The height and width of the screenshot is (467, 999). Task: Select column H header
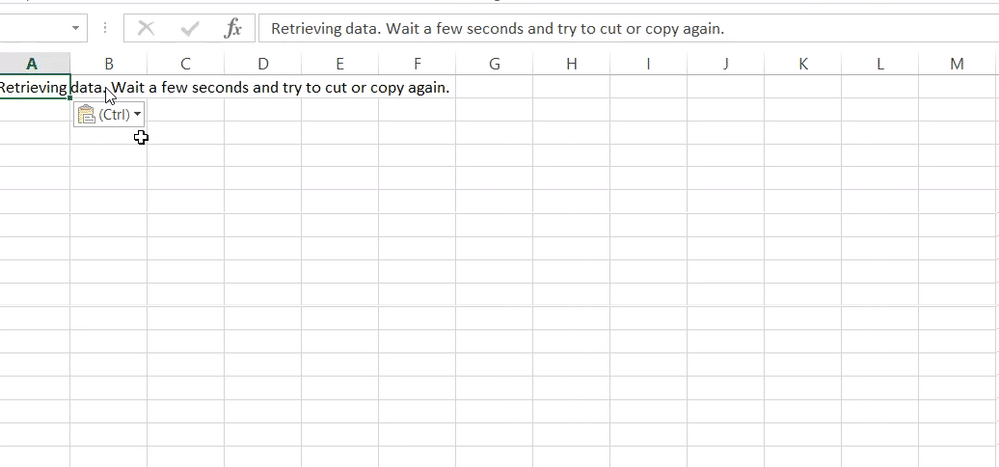pyautogui.click(x=571, y=64)
